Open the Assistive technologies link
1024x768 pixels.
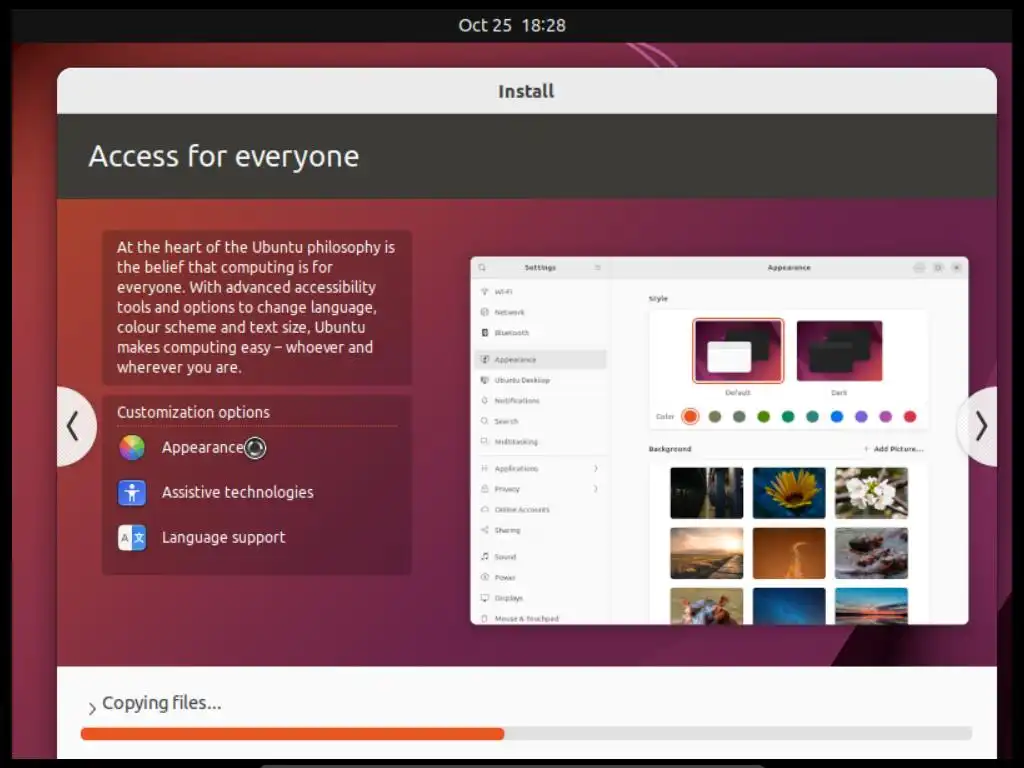click(238, 492)
